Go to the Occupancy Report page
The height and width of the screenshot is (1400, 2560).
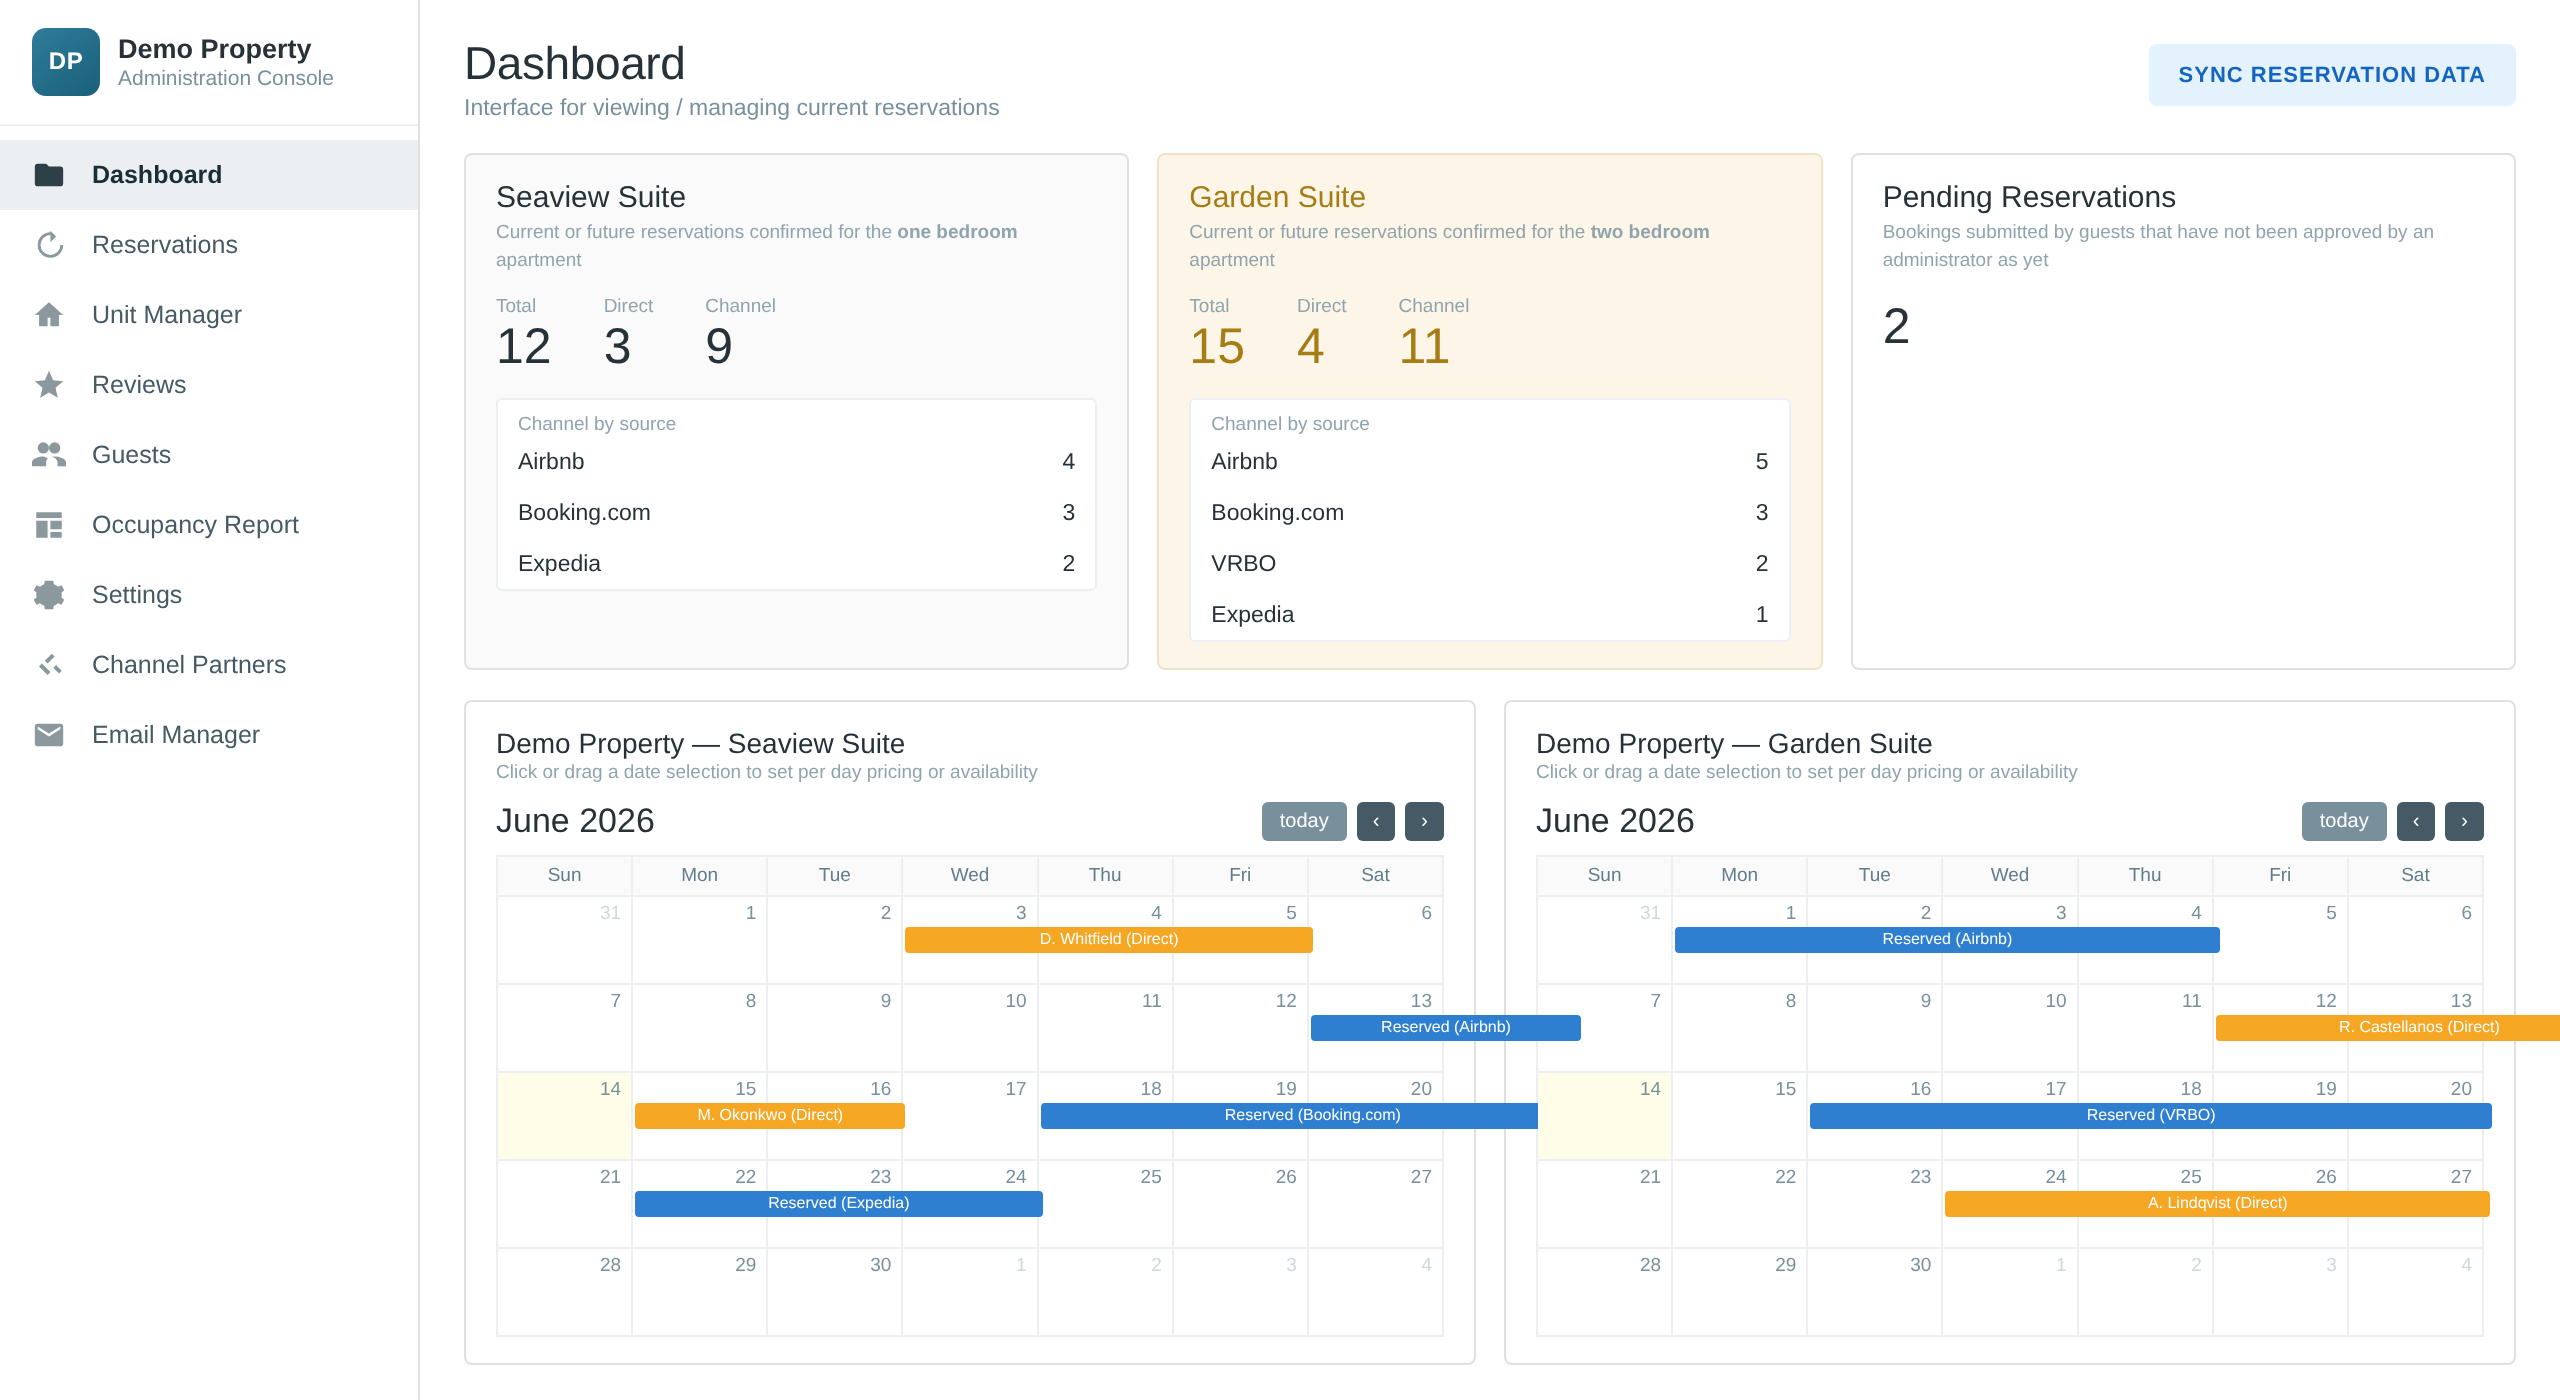coord(209,525)
